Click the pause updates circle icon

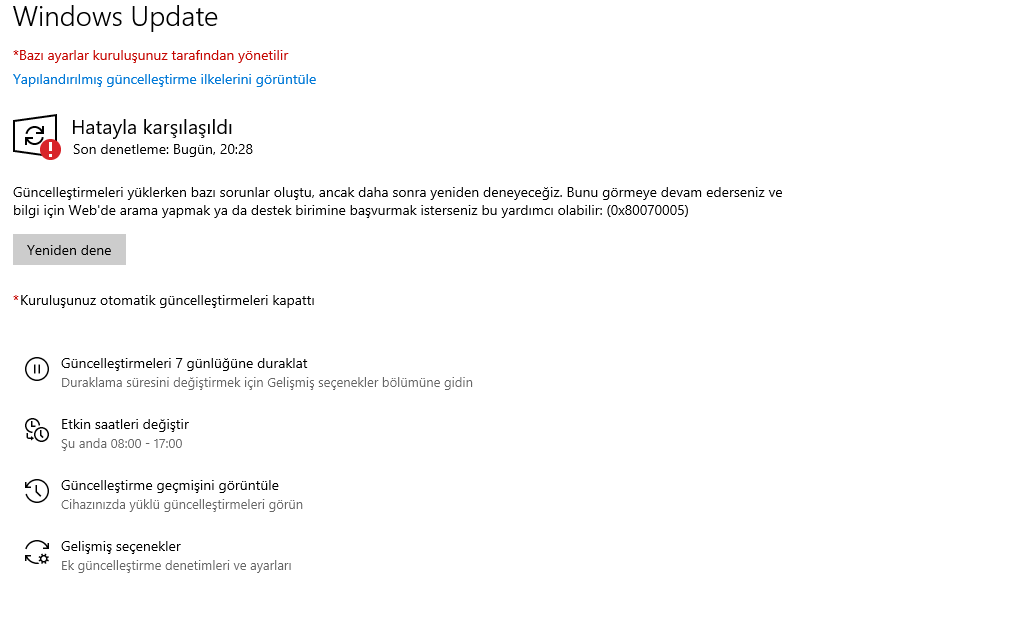[37, 369]
